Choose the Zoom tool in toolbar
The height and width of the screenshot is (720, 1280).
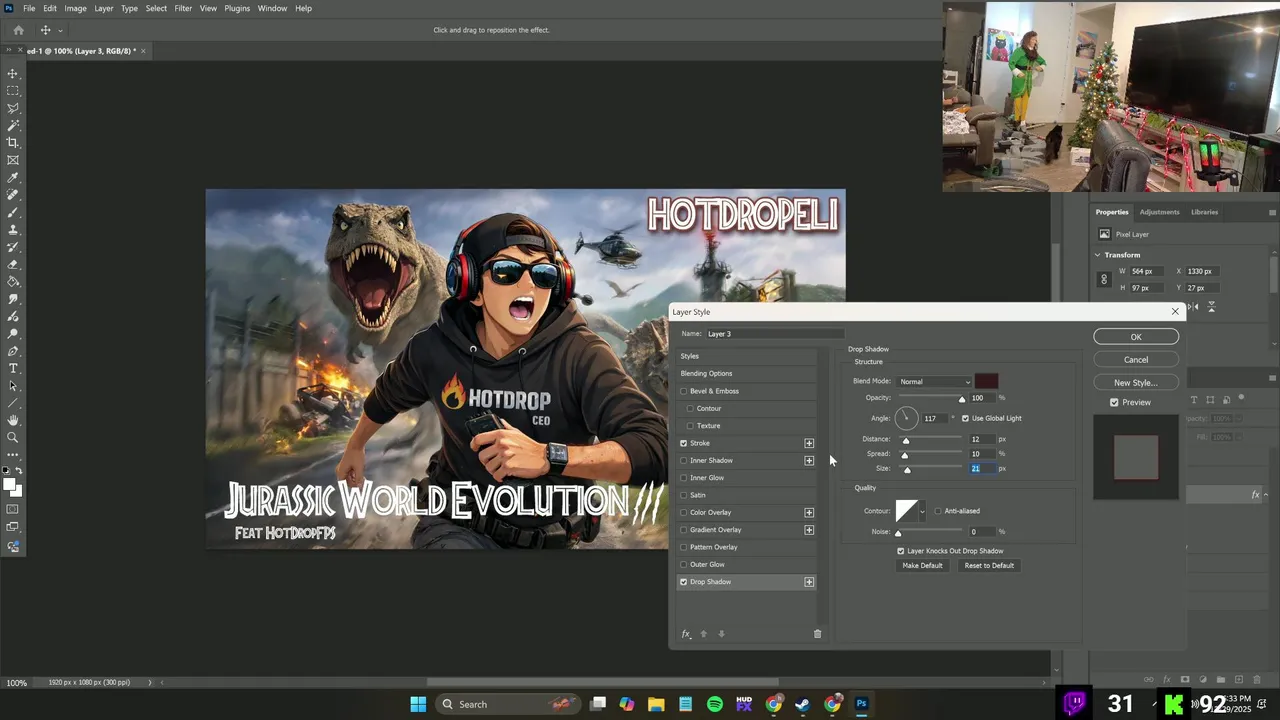(13, 438)
